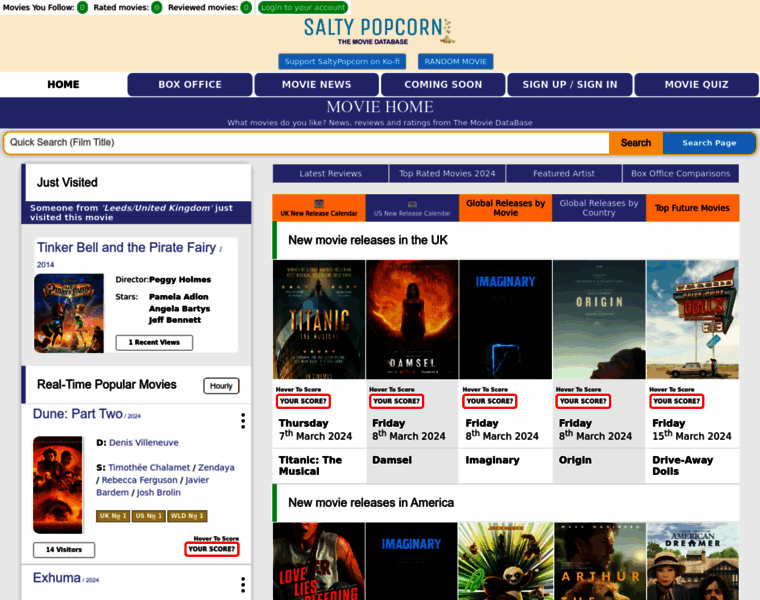The image size is (760, 600).
Task: Click Dune: Part Two poster thumbnail
Action: [58, 485]
